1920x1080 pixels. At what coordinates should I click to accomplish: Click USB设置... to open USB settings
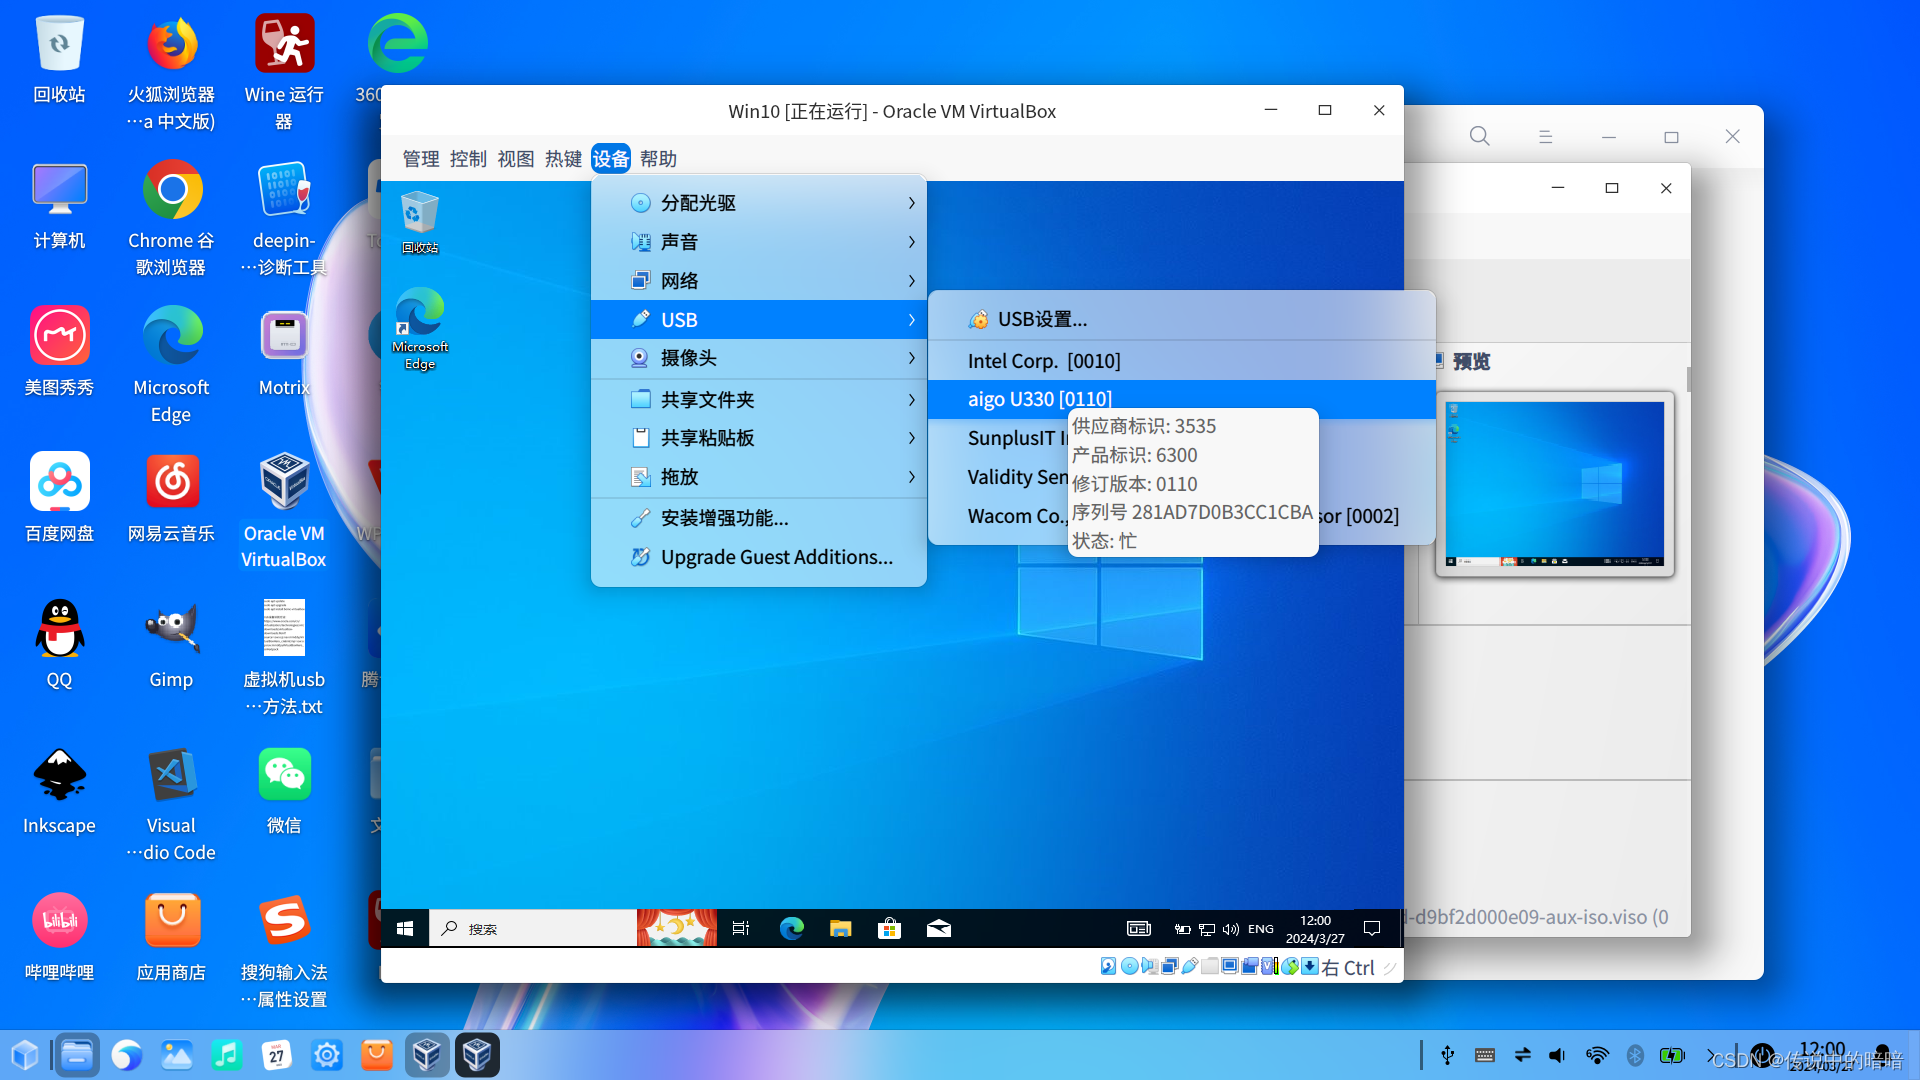coord(1042,319)
